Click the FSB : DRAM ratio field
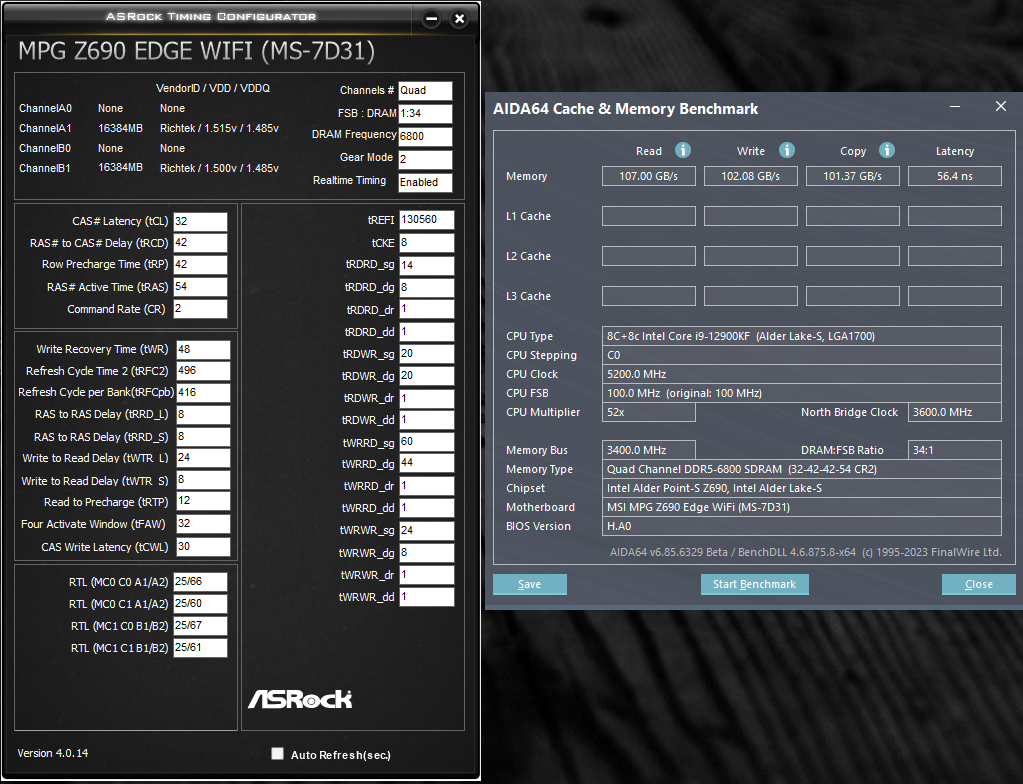 tap(425, 113)
